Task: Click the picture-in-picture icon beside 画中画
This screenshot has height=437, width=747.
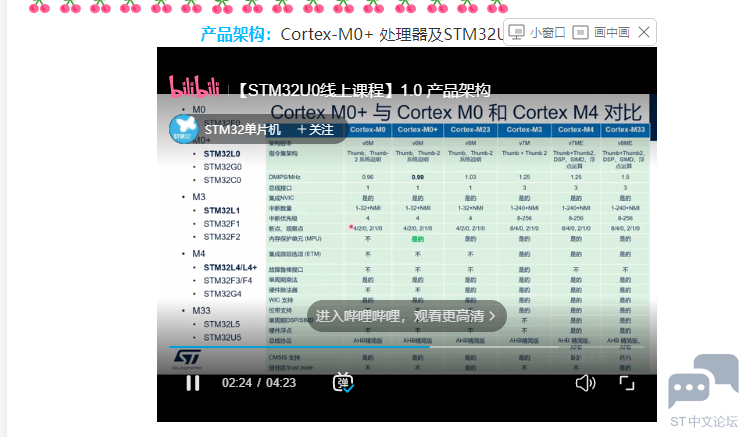Action: (580, 32)
